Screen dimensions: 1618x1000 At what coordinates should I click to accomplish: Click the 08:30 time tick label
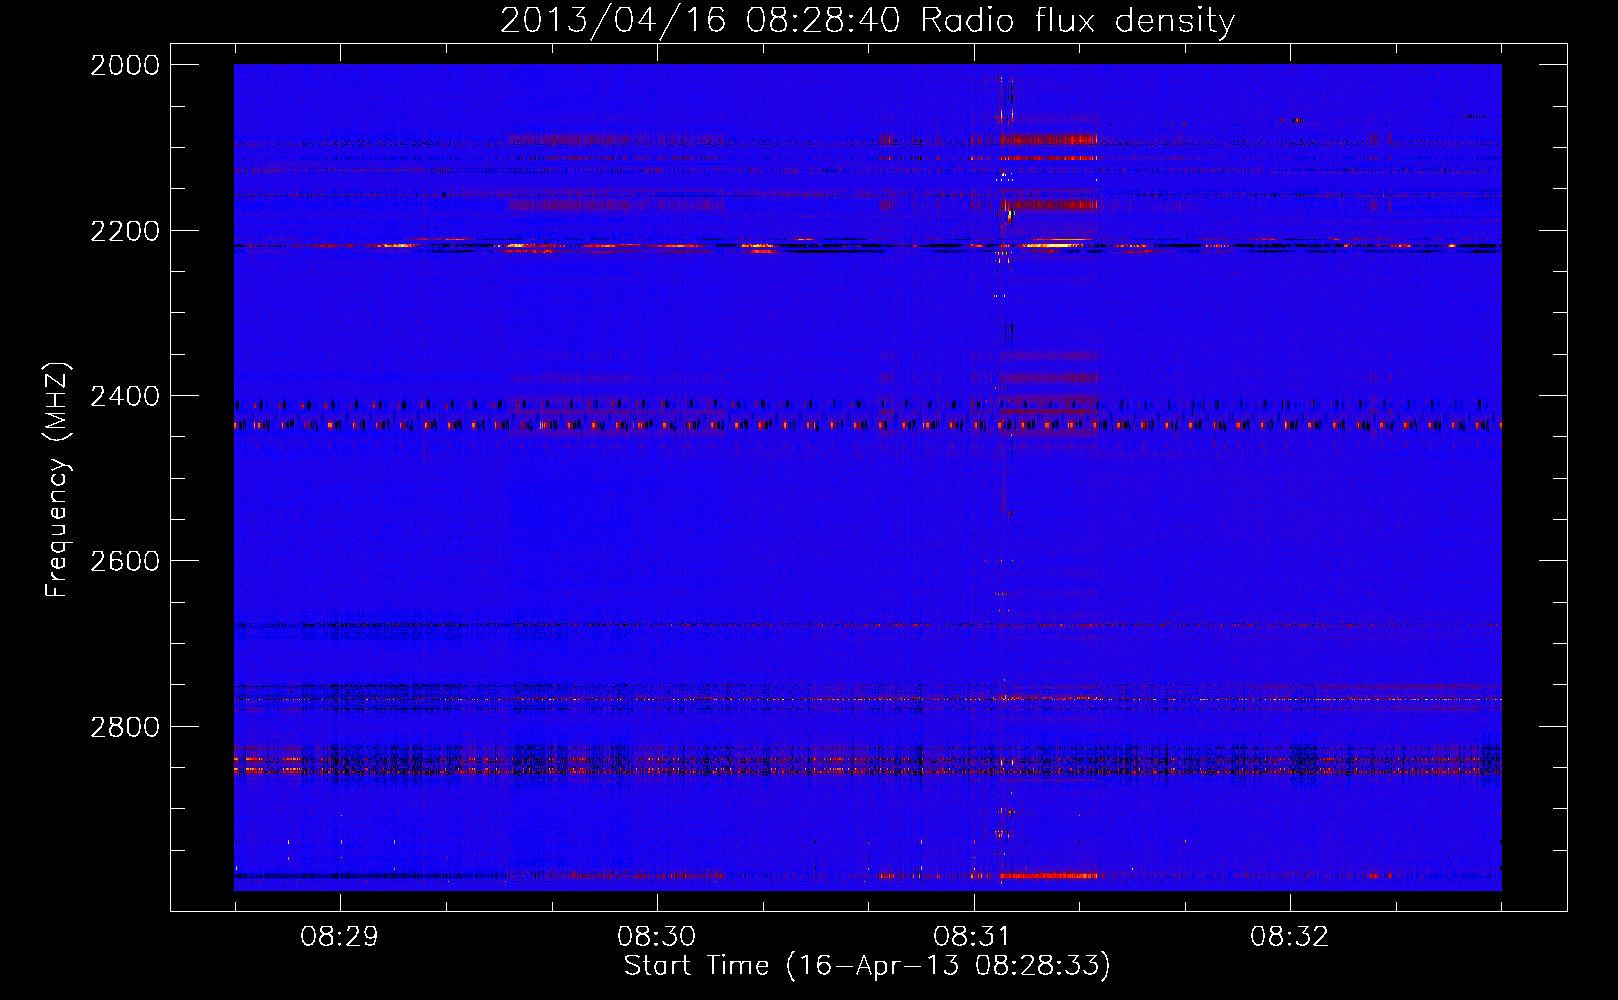657,937
